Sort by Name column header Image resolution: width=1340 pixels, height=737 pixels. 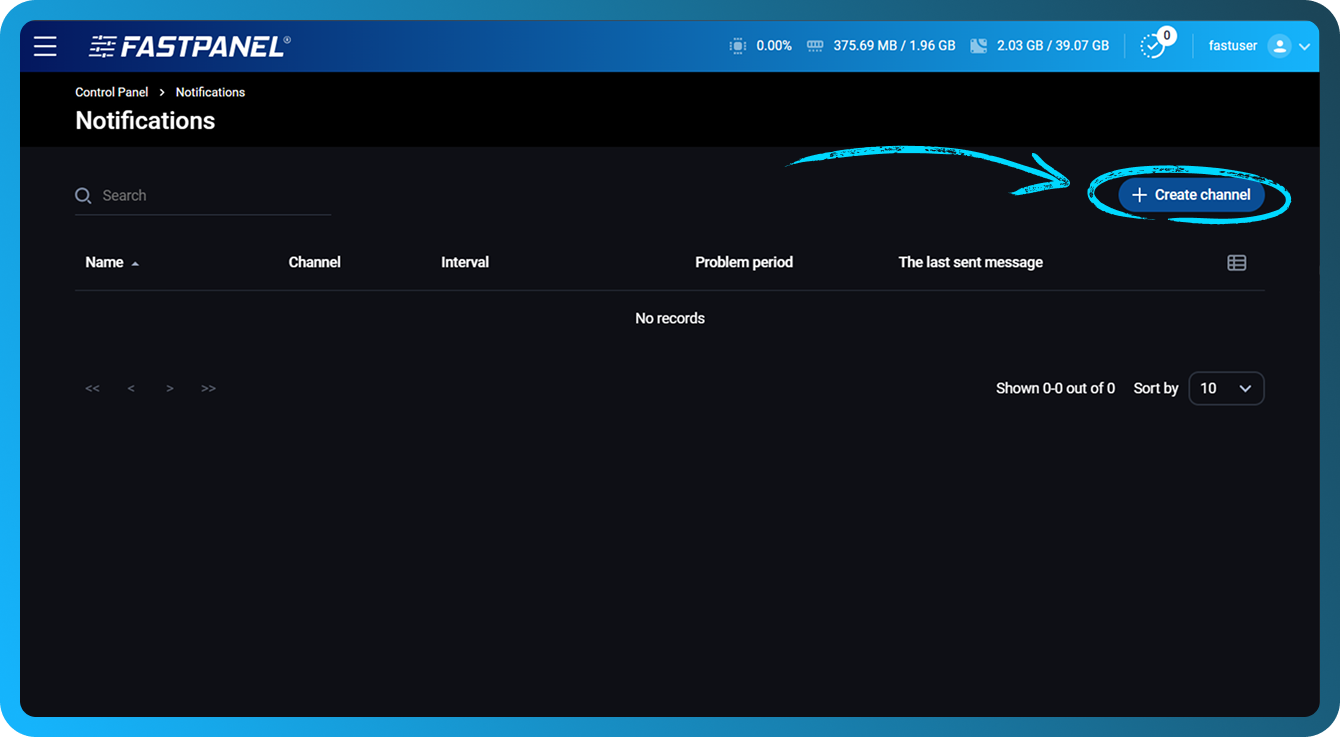[x=105, y=263]
